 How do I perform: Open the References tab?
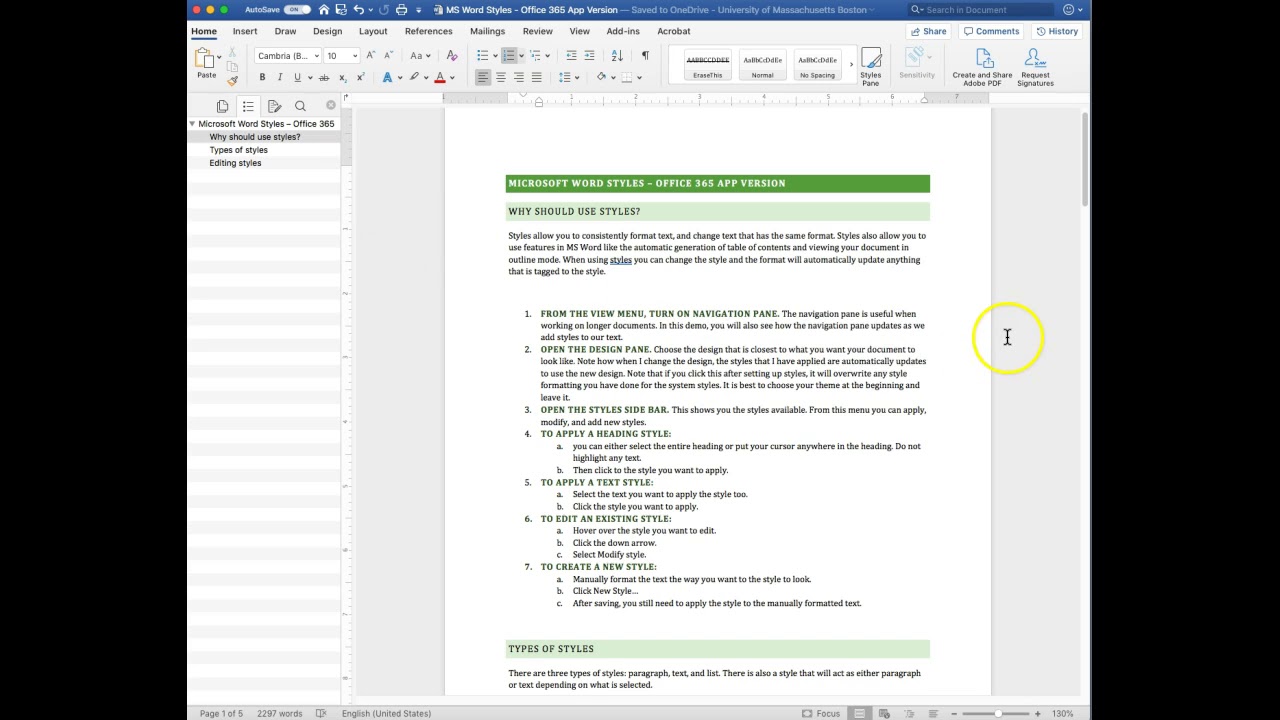[428, 31]
